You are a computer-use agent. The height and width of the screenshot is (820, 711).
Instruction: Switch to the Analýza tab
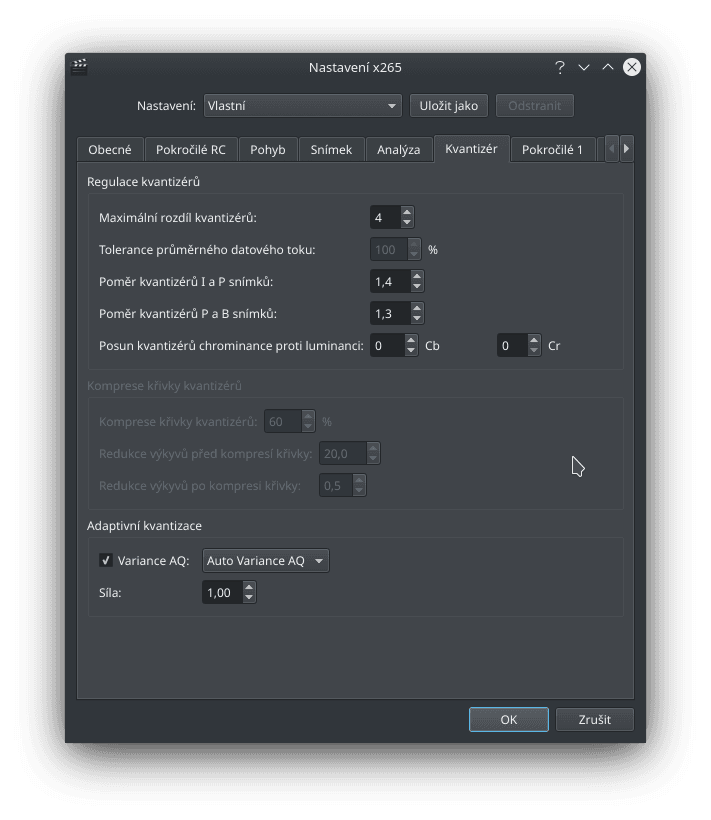point(399,149)
